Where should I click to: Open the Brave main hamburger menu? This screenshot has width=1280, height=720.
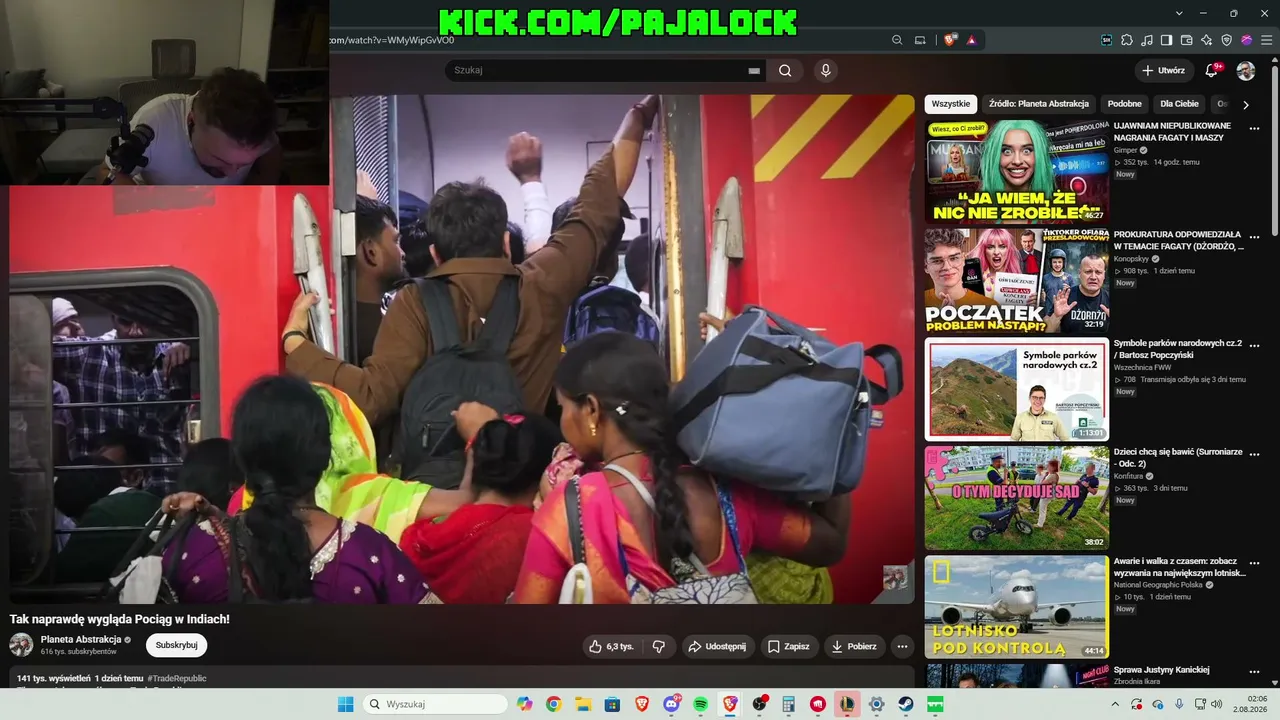pyautogui.click(x=1267, y=40)
